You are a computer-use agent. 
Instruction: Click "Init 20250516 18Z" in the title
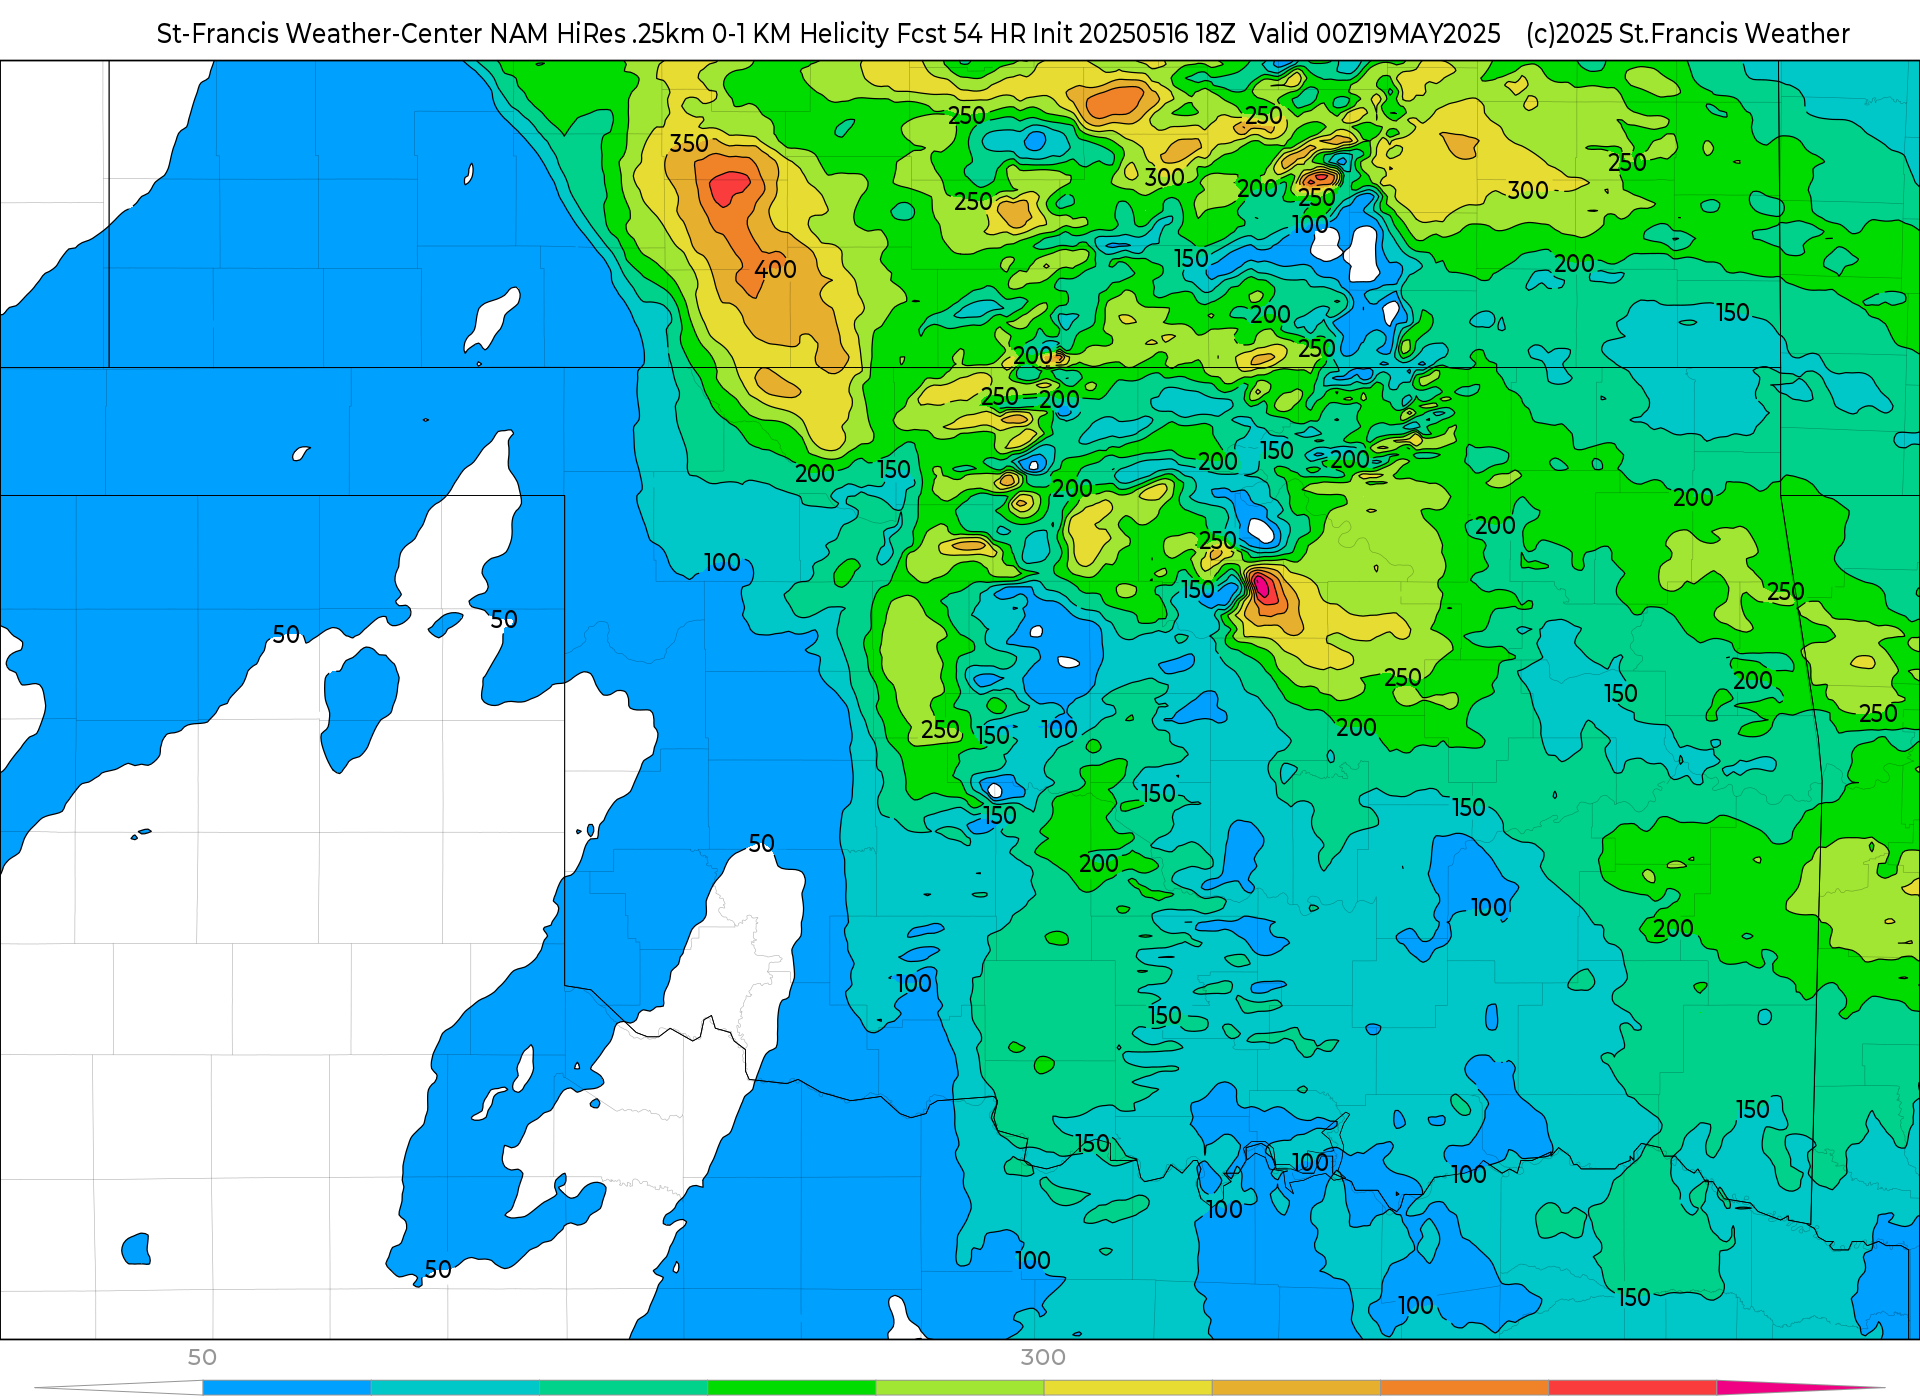(1136, 33)
